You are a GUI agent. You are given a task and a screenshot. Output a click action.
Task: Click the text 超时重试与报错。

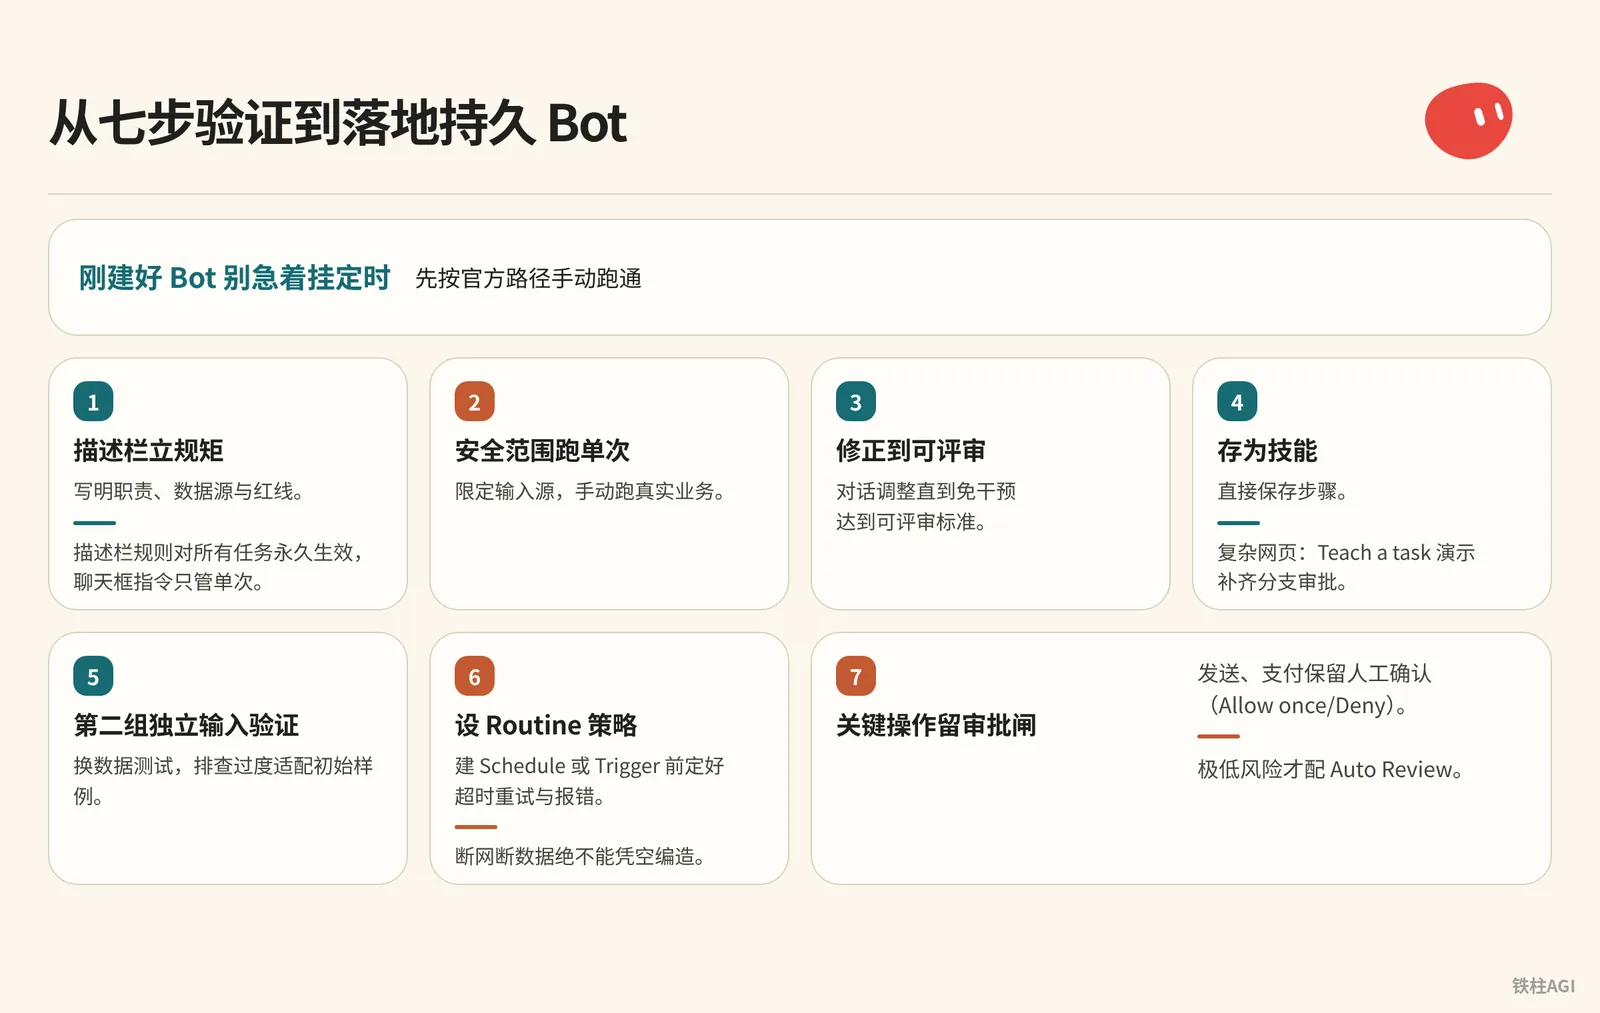pyautogui.click(x=530, y=796)
